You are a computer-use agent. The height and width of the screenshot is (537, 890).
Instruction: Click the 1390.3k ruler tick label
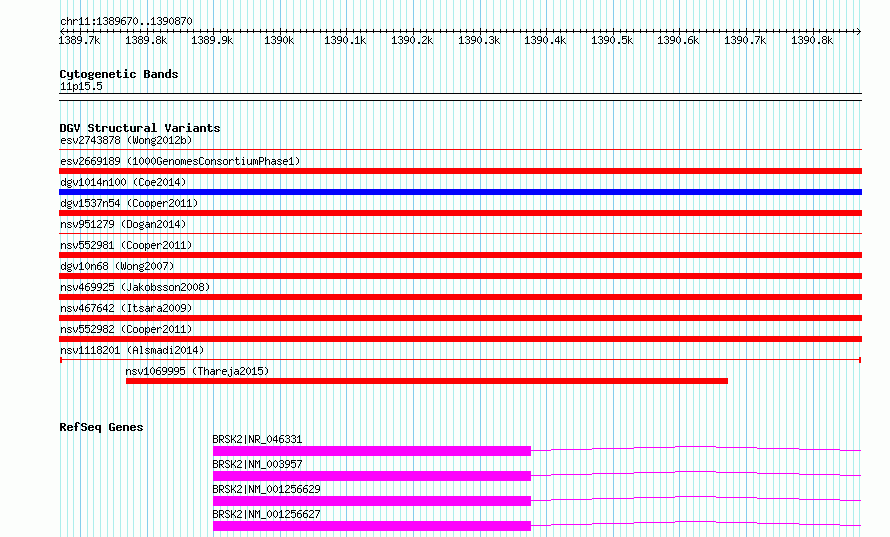479,40
